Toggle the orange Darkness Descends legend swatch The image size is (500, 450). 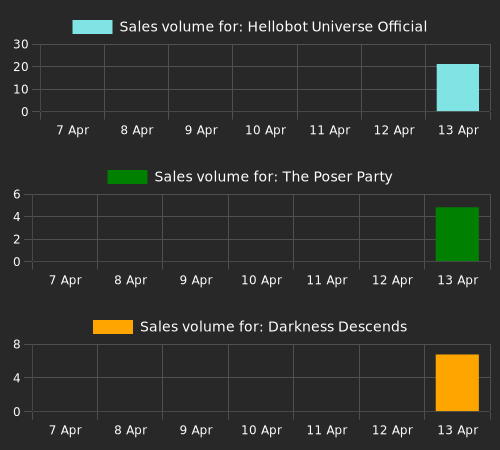[113, 327]
